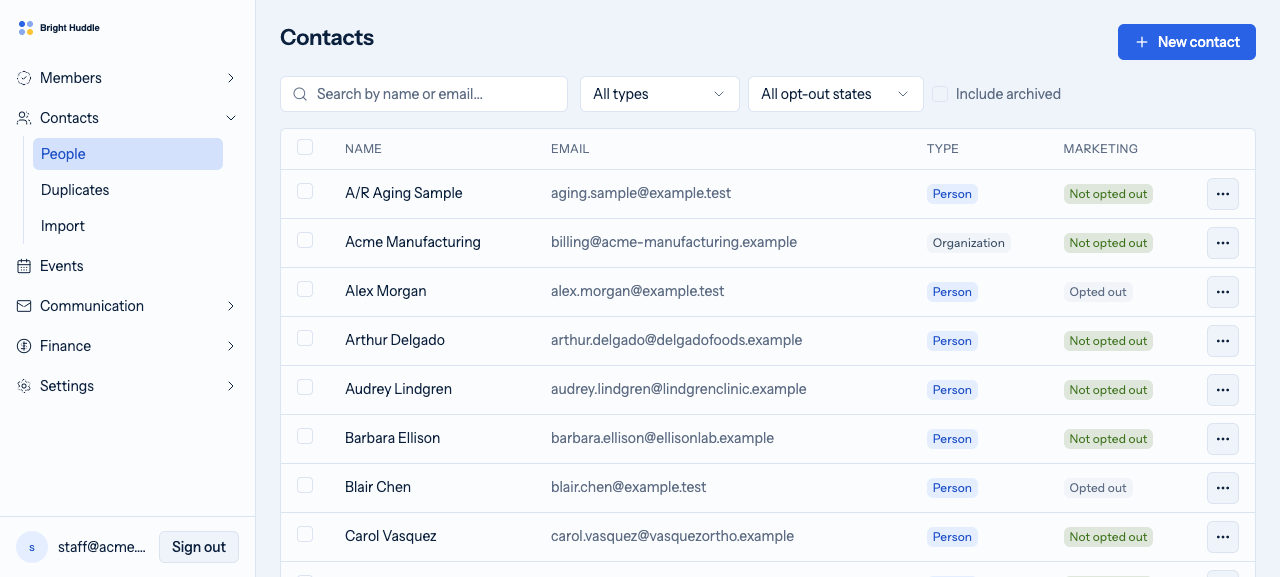Click the user avatar circle at bottom
1280x577 pixels.
[x=32, y=547]
